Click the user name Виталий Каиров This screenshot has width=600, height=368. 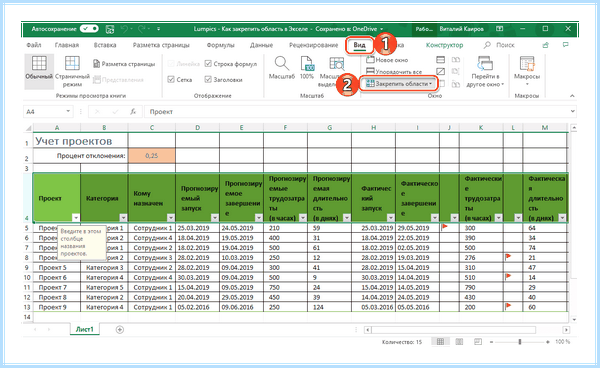pyautogui.click(x=461, y=29)
